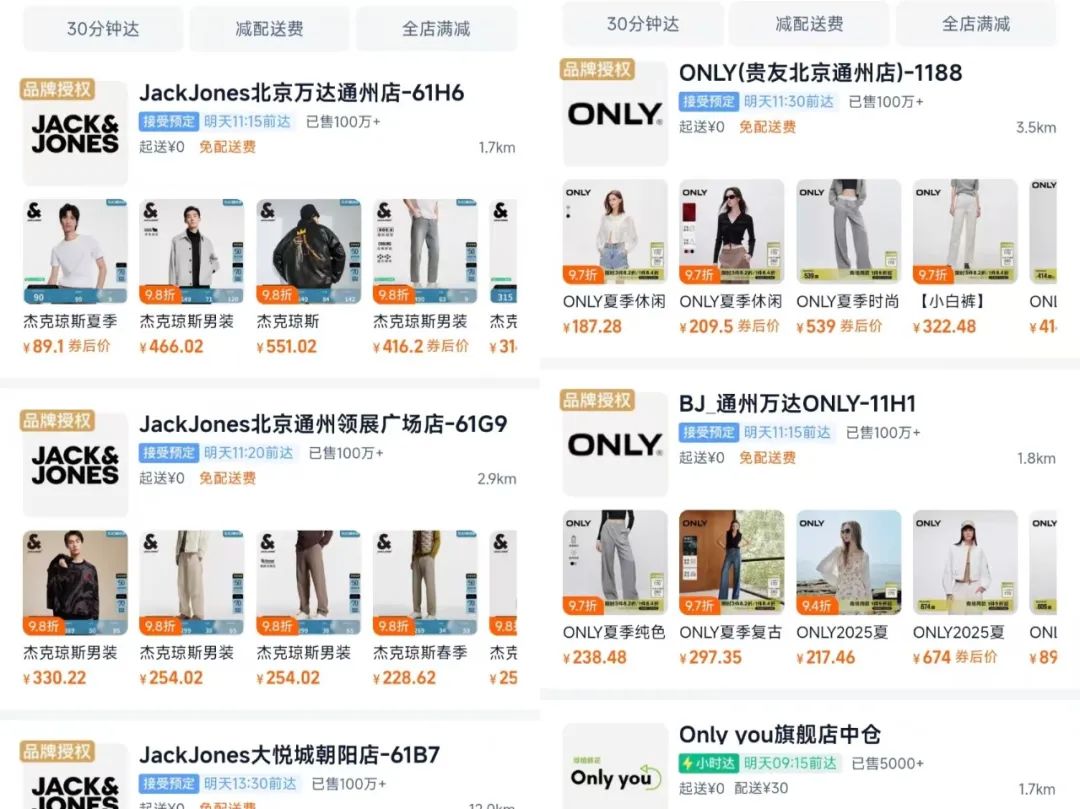Viewport: 1080px width, 809px height.
Task: Select right 30分钟达 filter tab
Action: click(643, 24)
